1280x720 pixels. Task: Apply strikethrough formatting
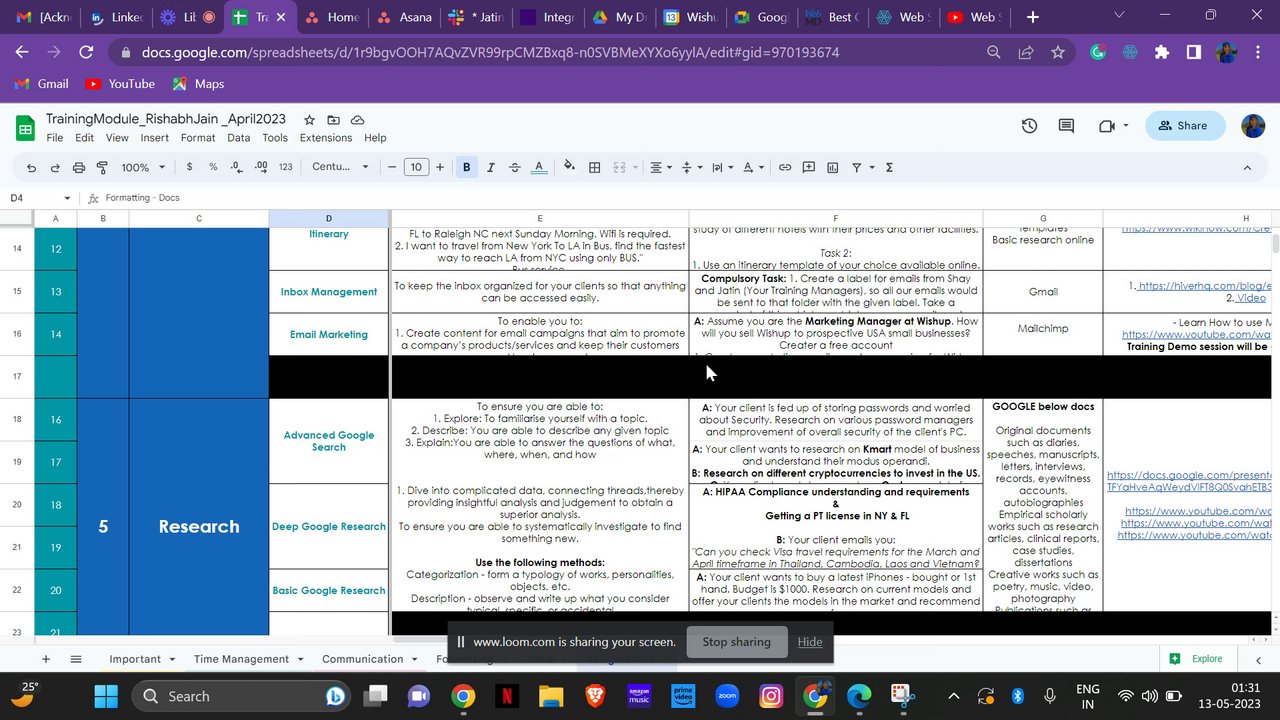pyautogui.click(x=514, y=167)
